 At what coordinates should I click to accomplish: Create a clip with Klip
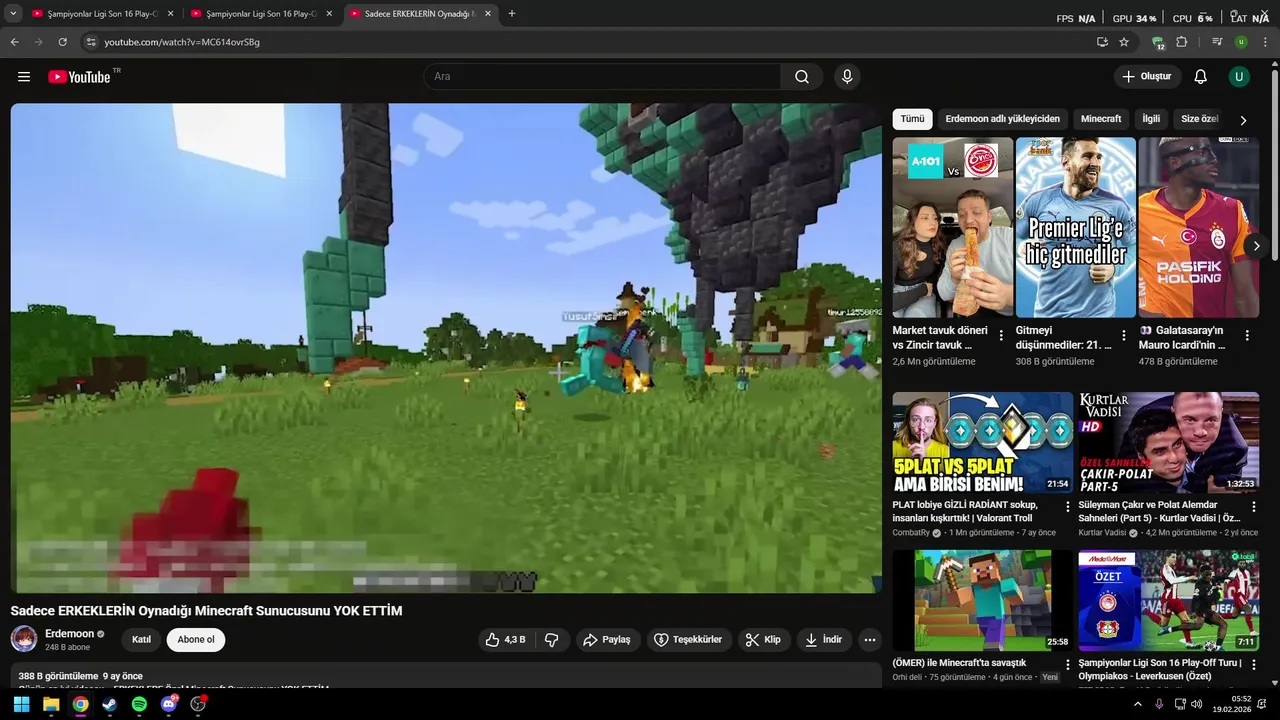coord(763,640)
